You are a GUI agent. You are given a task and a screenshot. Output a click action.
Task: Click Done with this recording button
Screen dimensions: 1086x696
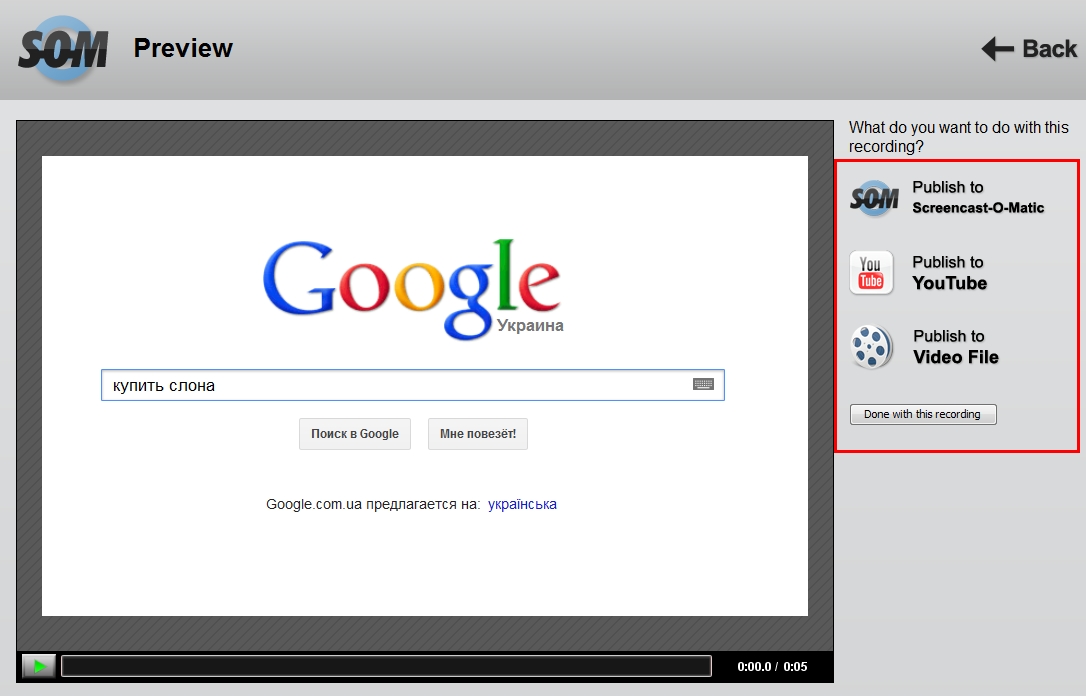(x=923, y=414)
